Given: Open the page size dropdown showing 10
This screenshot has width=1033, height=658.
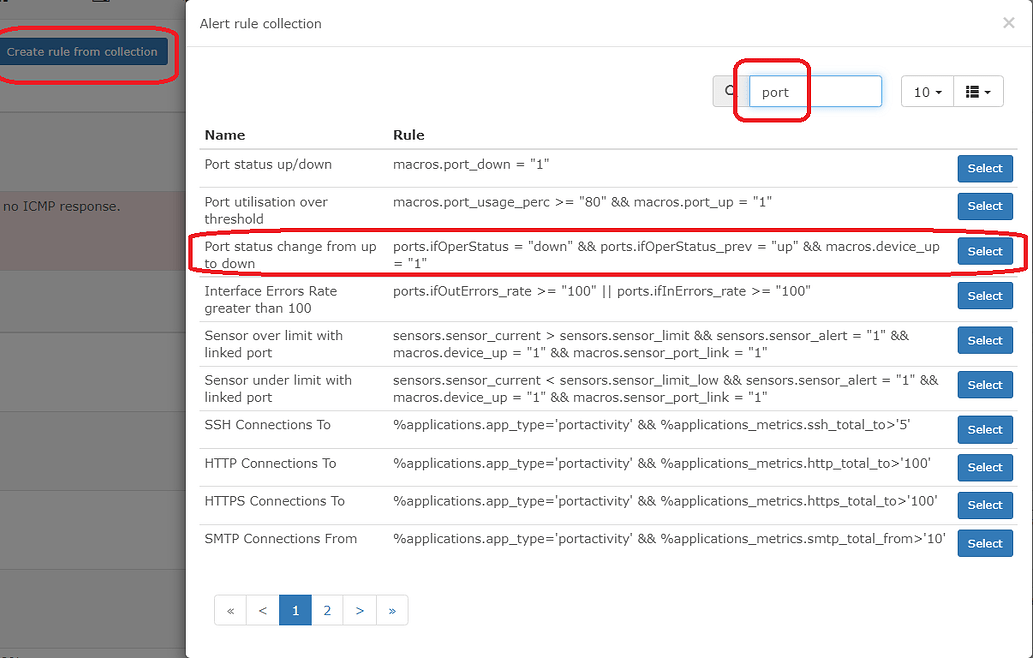Looking at the screenshot, I should (926, 91).
